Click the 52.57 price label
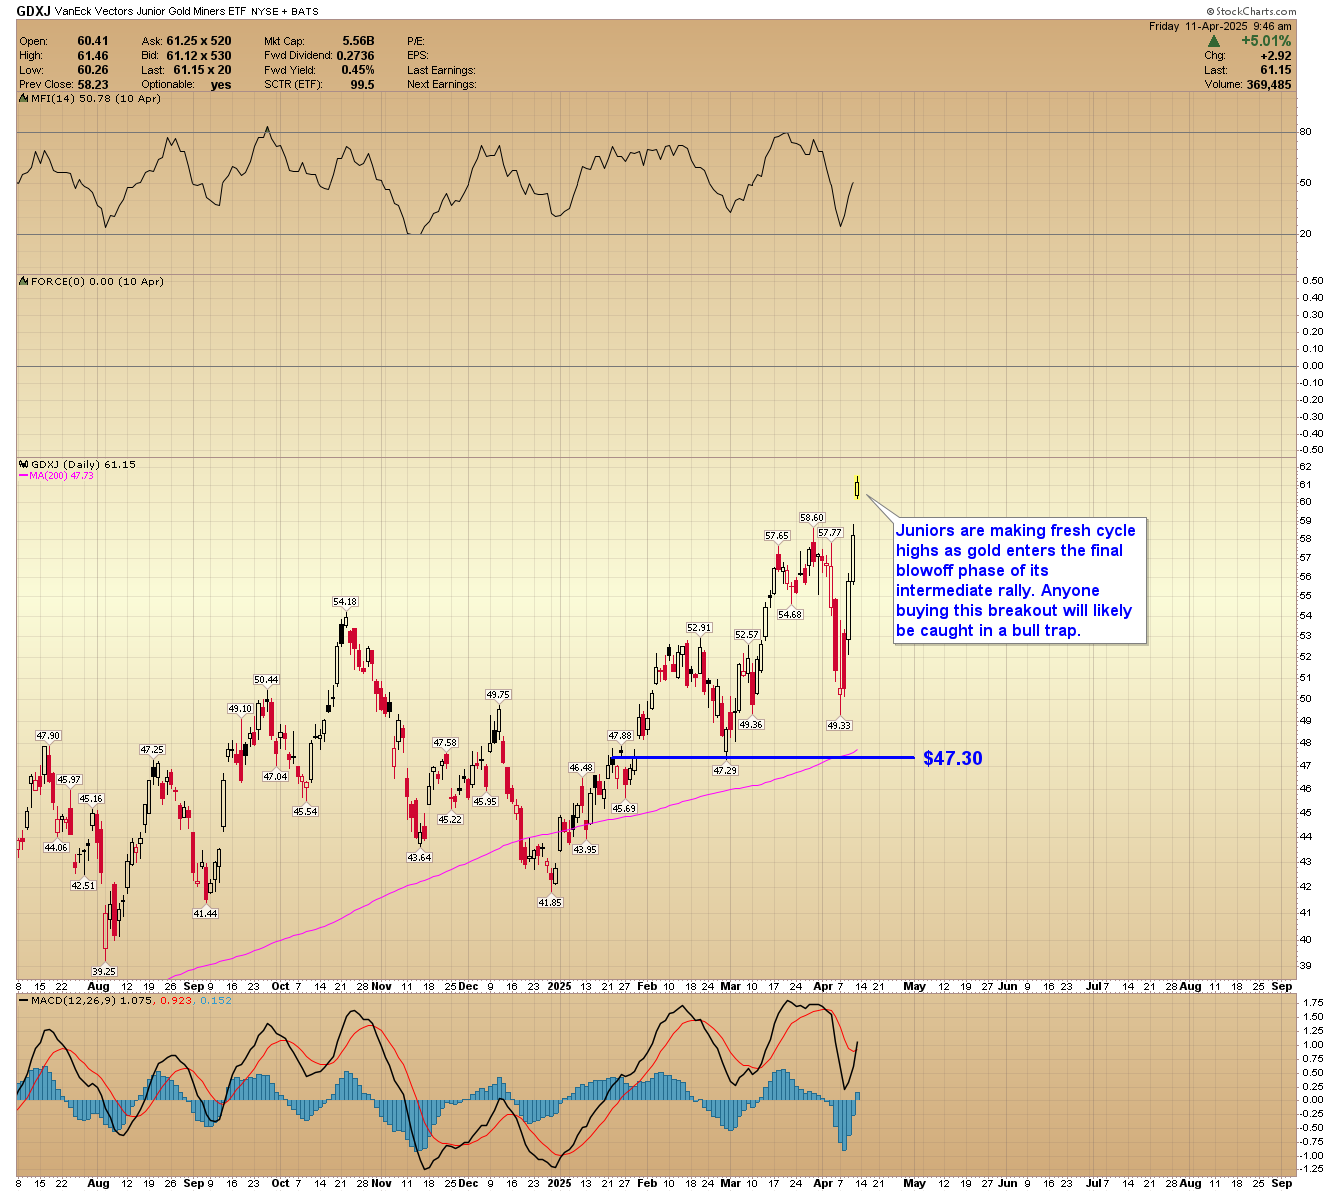The image size is (1340, 1192). coord(747,635)
